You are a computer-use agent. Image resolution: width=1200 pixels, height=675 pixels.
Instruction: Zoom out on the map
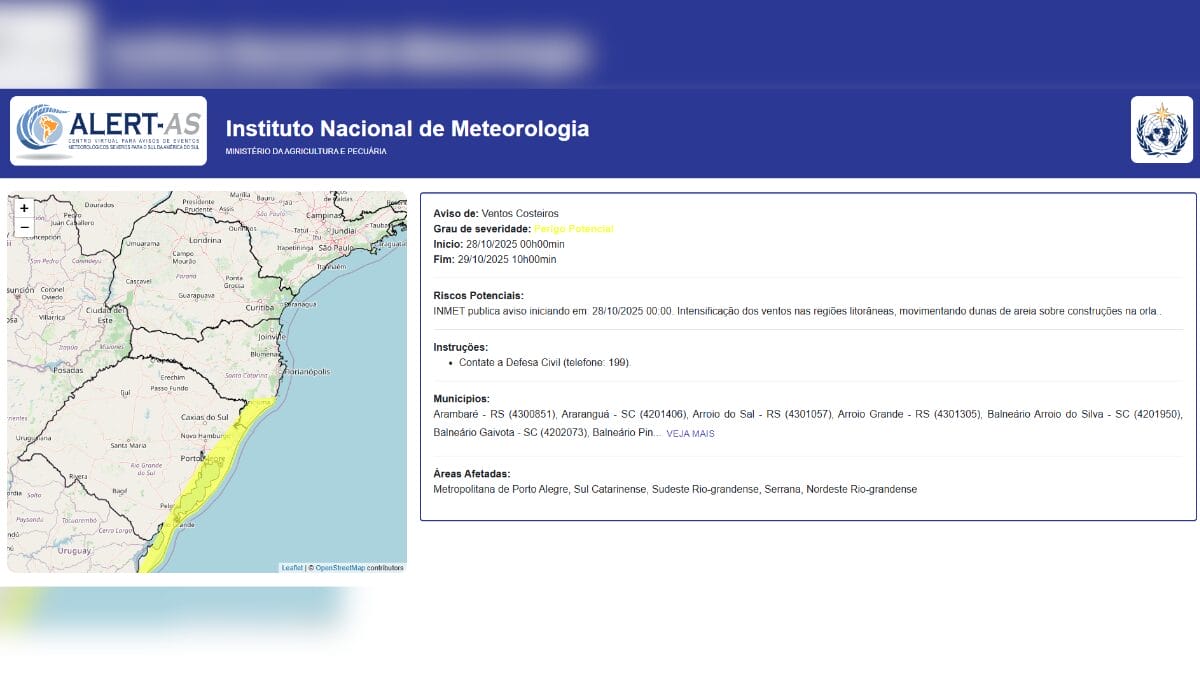(x=24, y=228)
